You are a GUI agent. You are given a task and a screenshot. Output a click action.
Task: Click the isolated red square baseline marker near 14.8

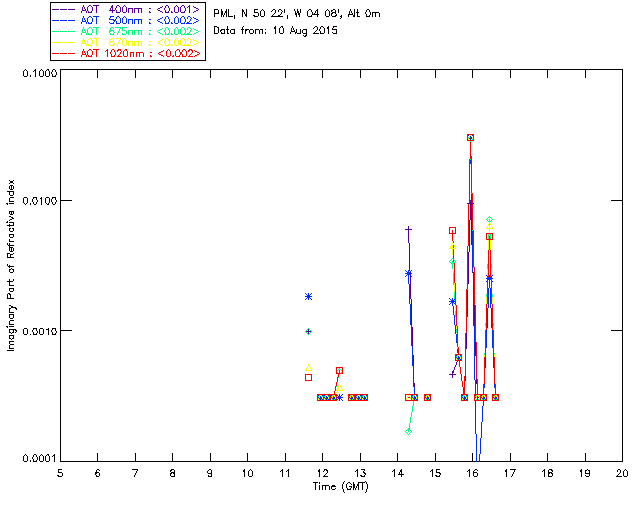(x=427, y=397)
